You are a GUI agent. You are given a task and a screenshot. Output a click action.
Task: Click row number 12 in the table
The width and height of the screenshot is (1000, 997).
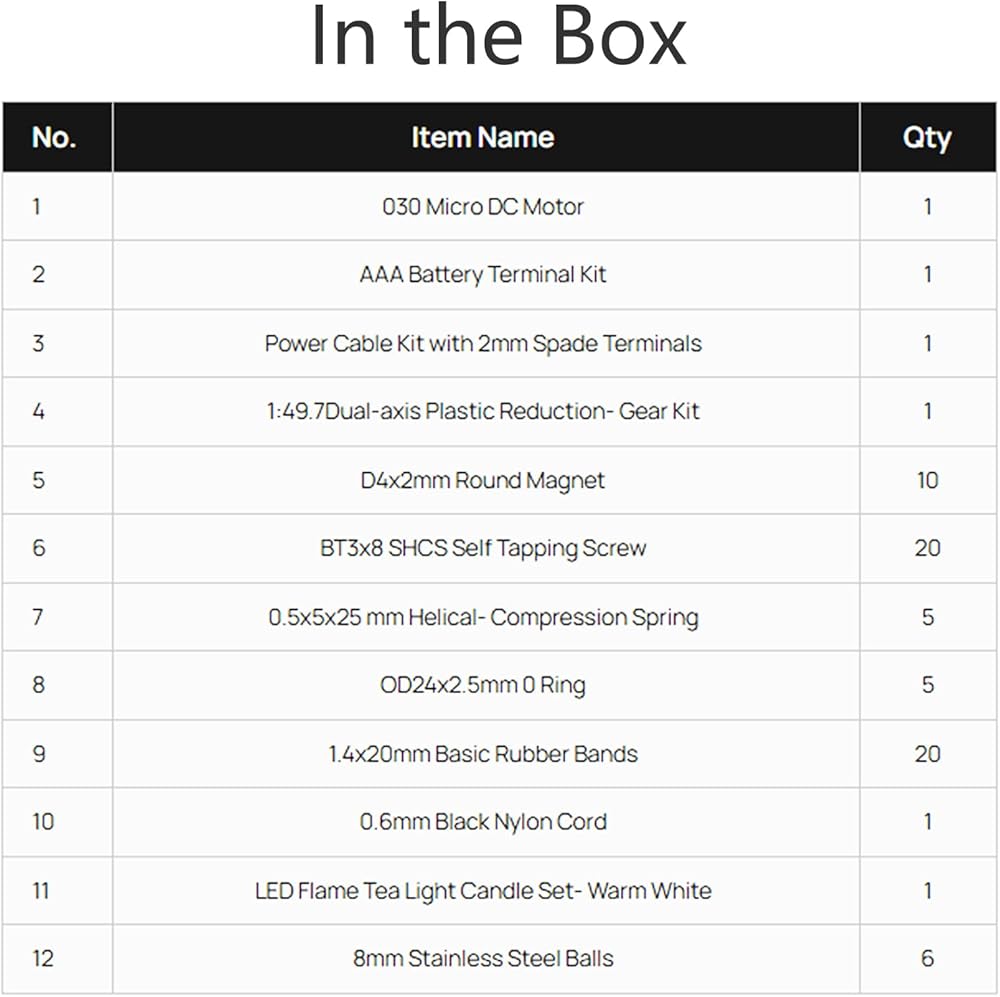(42, 958)
